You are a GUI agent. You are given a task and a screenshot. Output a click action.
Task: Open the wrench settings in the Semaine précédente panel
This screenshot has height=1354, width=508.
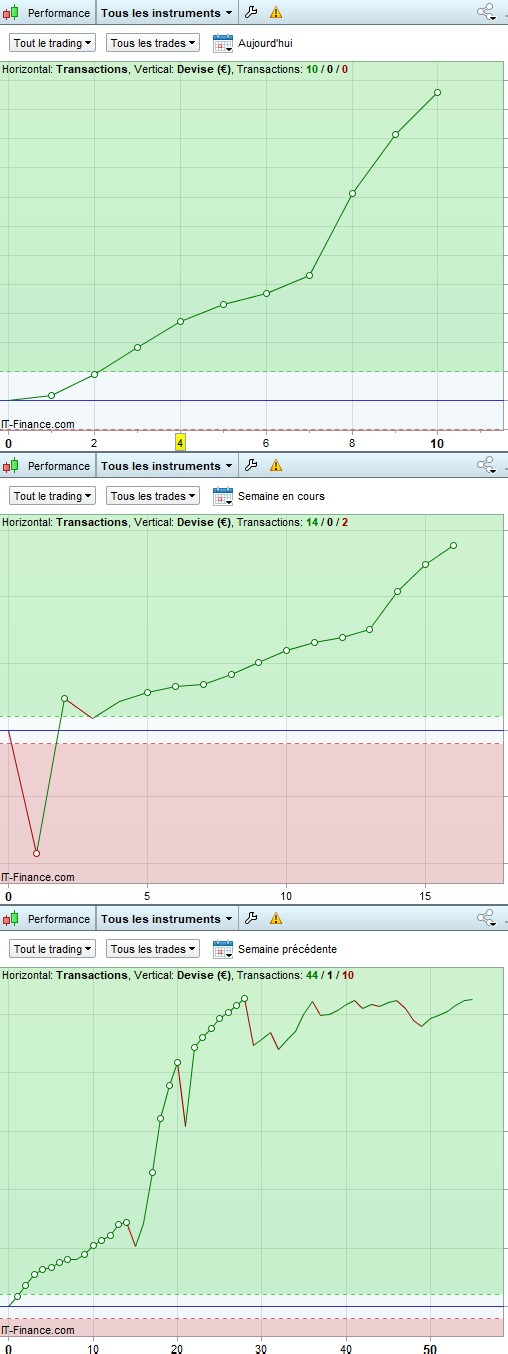tap(252, 918)
